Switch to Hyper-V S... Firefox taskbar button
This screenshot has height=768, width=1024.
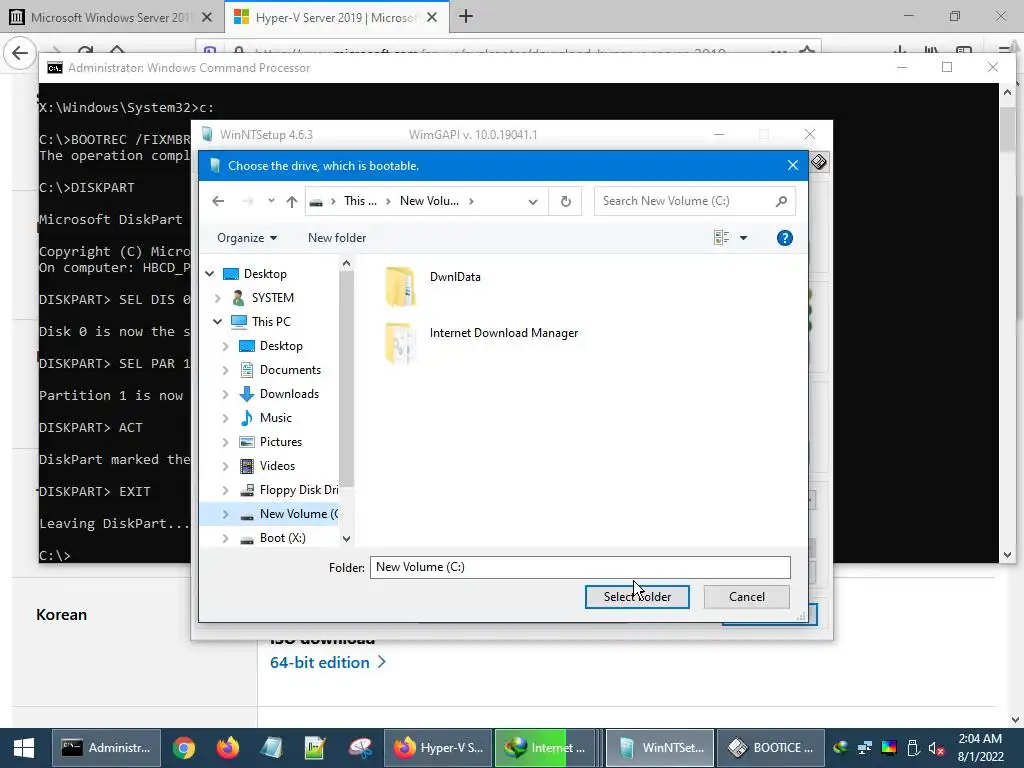coord(438,748)
